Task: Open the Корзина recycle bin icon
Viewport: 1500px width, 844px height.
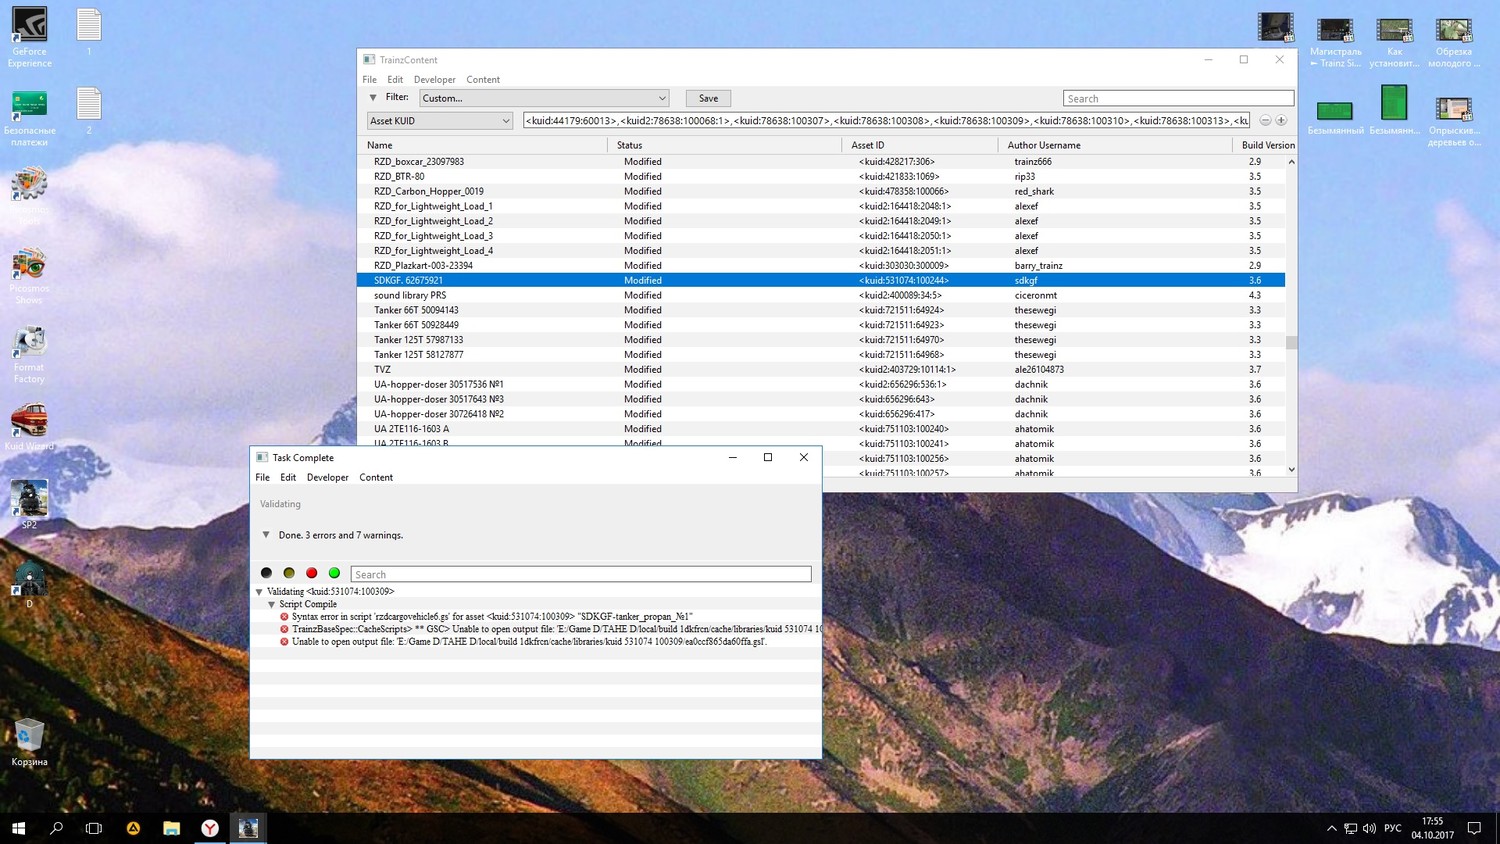Action: 29,742
